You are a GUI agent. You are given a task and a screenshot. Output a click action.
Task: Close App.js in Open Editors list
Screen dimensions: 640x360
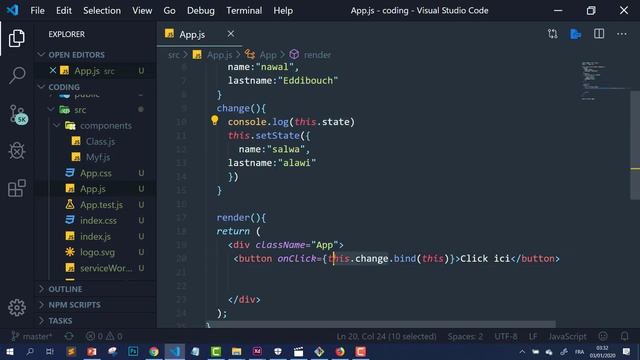[53, 71]
